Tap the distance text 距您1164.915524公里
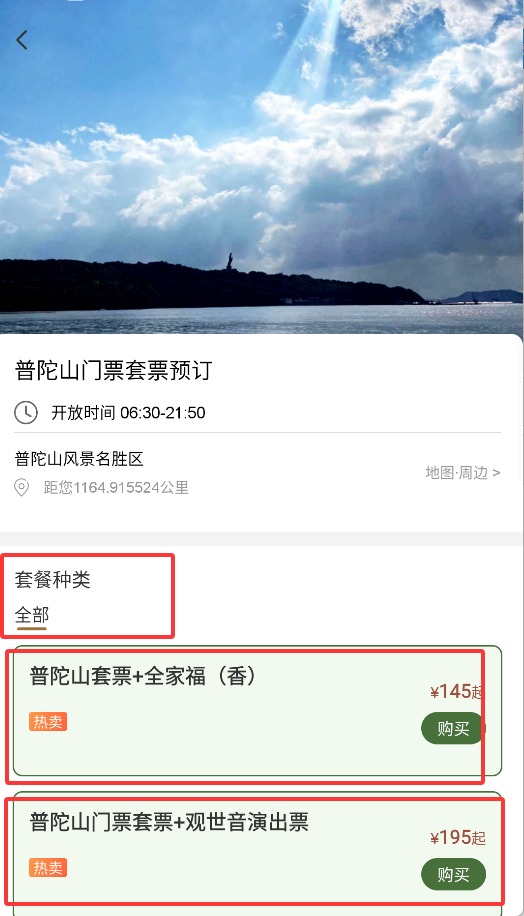524x916 pixels. click(116, 488)
